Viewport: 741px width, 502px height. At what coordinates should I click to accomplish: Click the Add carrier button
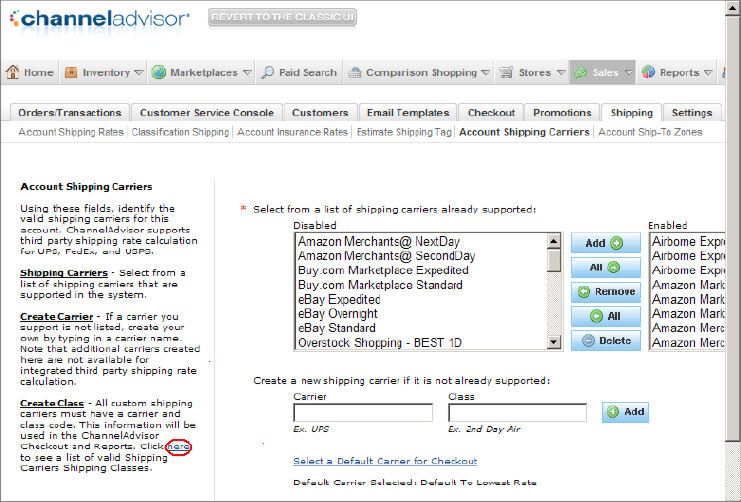click(x=605, y=243)
